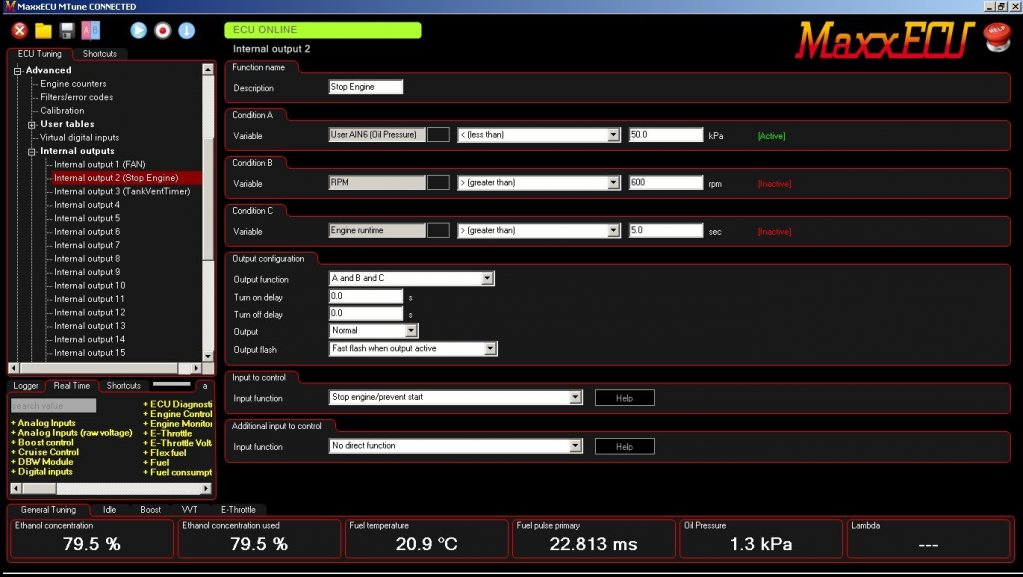Open the Output function dropdown
1023x577 pixels.
(x=487, y=279)
